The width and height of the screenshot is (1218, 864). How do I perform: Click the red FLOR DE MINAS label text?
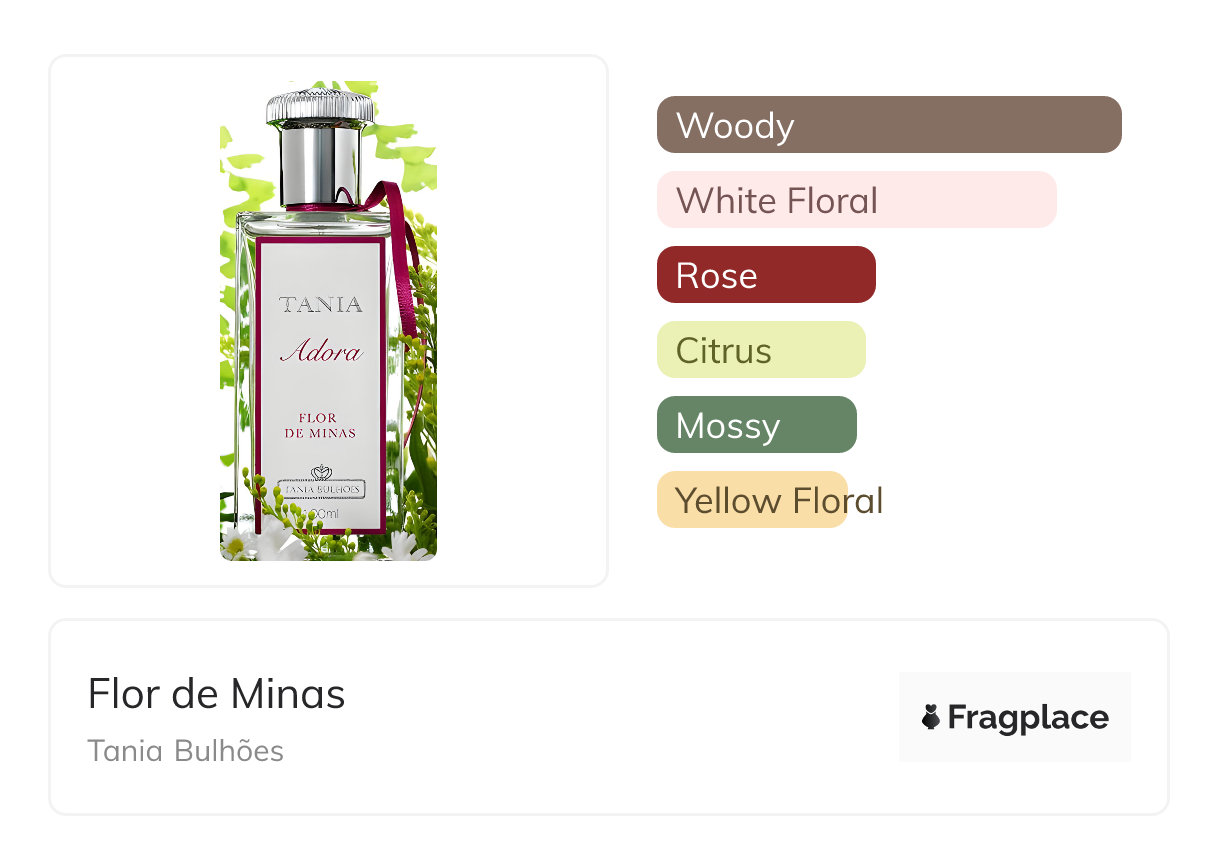pos(320,425)
